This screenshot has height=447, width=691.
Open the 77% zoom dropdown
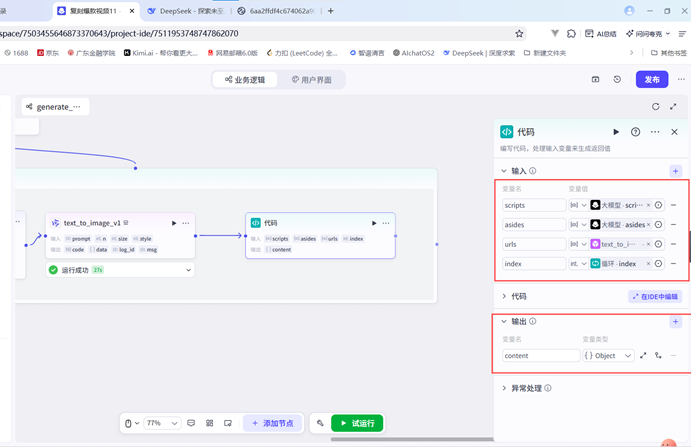tap(162, 423)
